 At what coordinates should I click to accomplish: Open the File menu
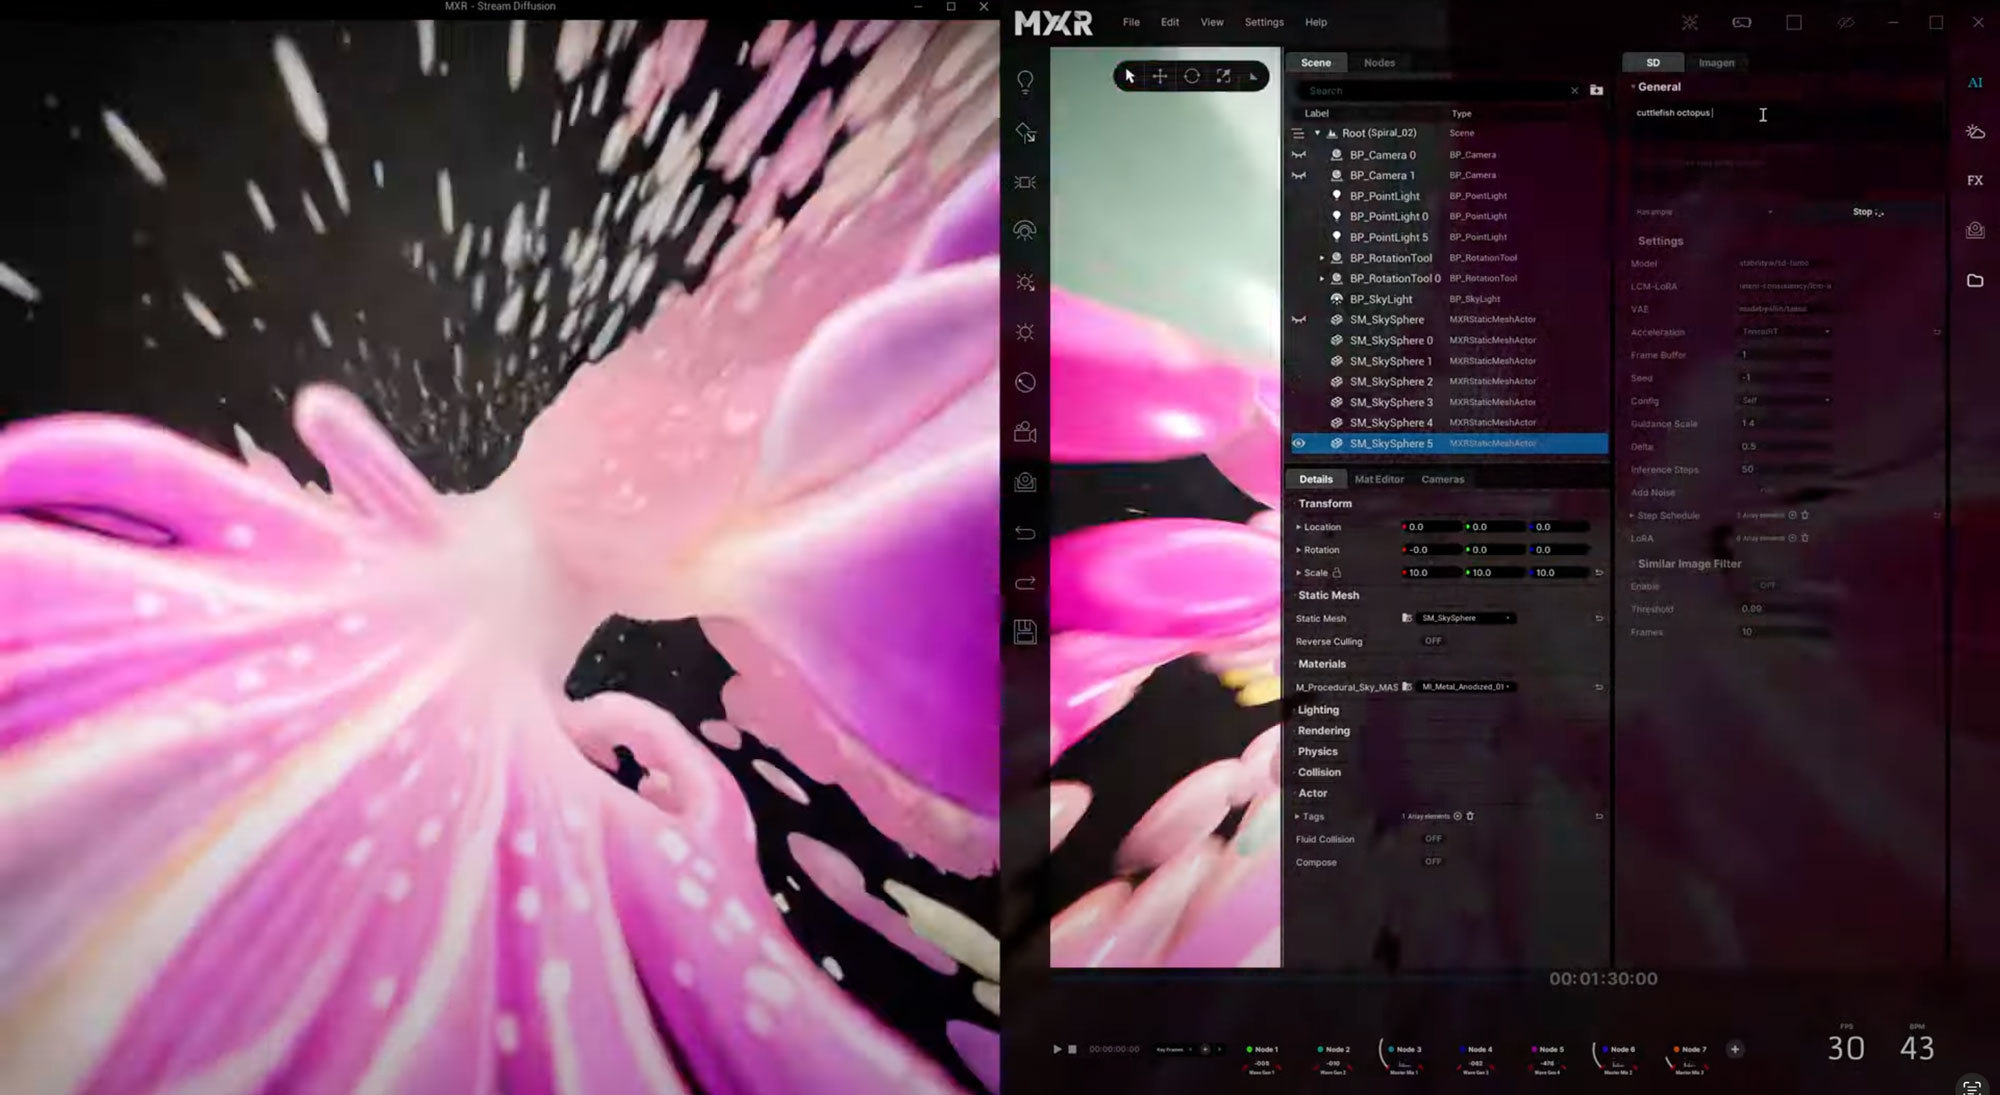click(x=1131, y=22)
